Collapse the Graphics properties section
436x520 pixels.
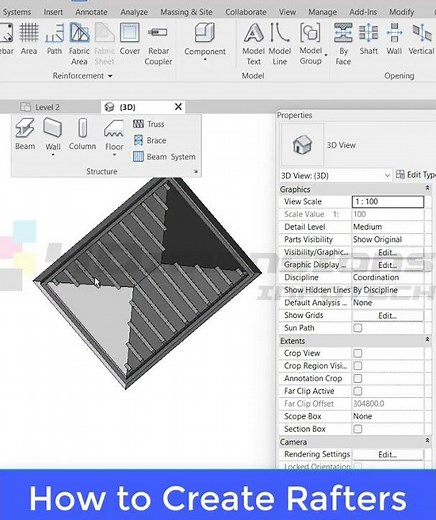click(427, 188)
